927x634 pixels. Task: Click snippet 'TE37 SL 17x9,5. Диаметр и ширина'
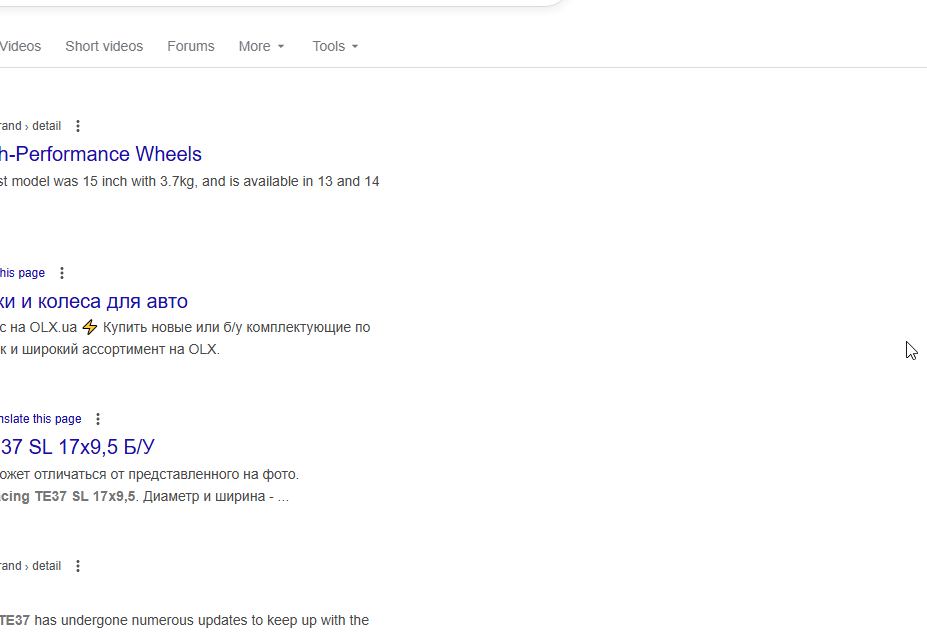point(150,496)
